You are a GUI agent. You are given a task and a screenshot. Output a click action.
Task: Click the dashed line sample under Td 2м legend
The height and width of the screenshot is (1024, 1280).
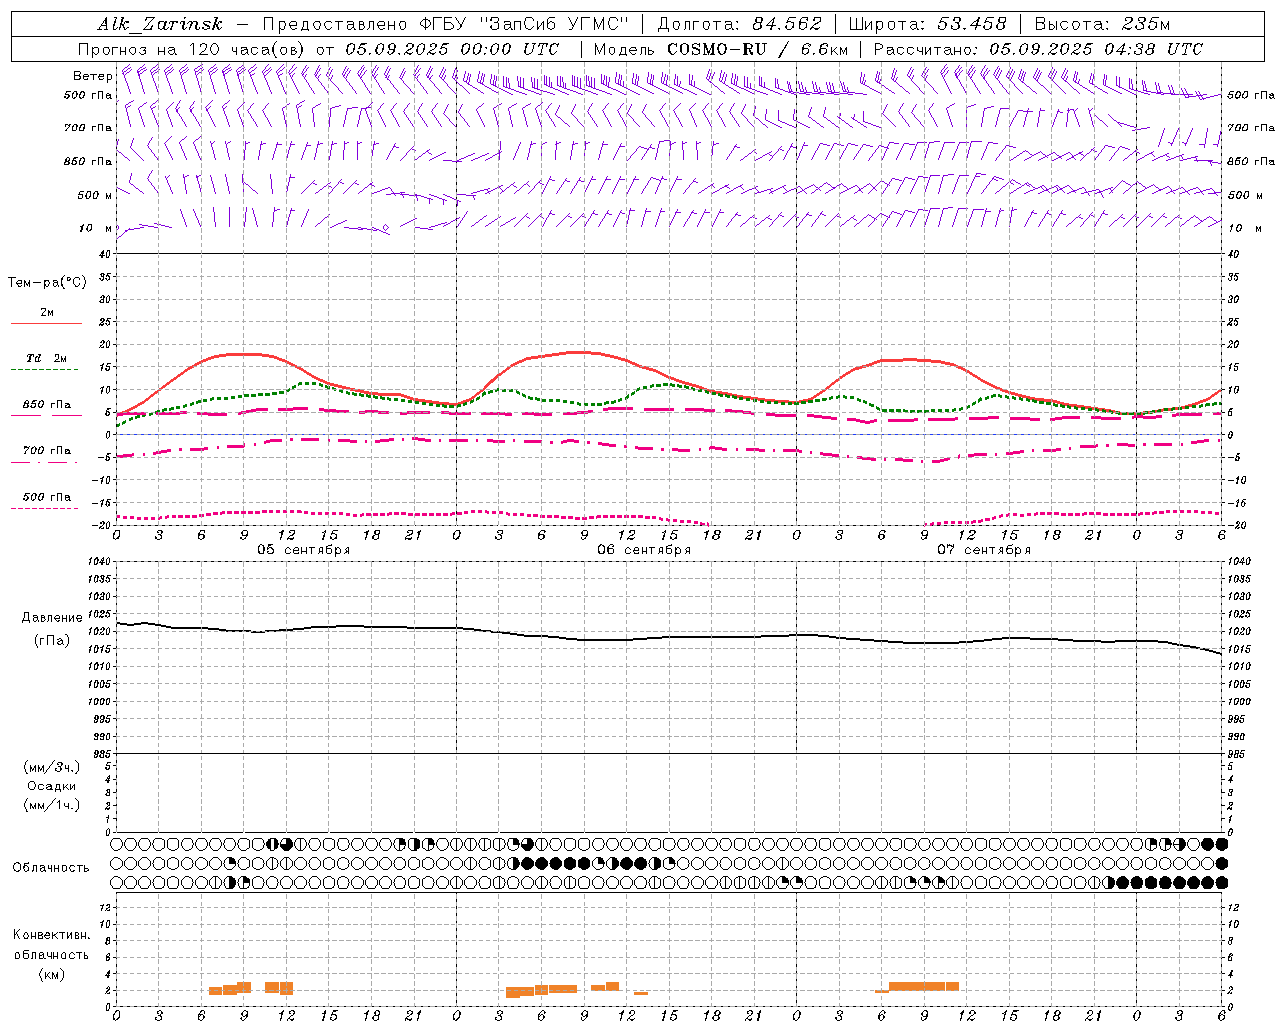coord(46,370)
